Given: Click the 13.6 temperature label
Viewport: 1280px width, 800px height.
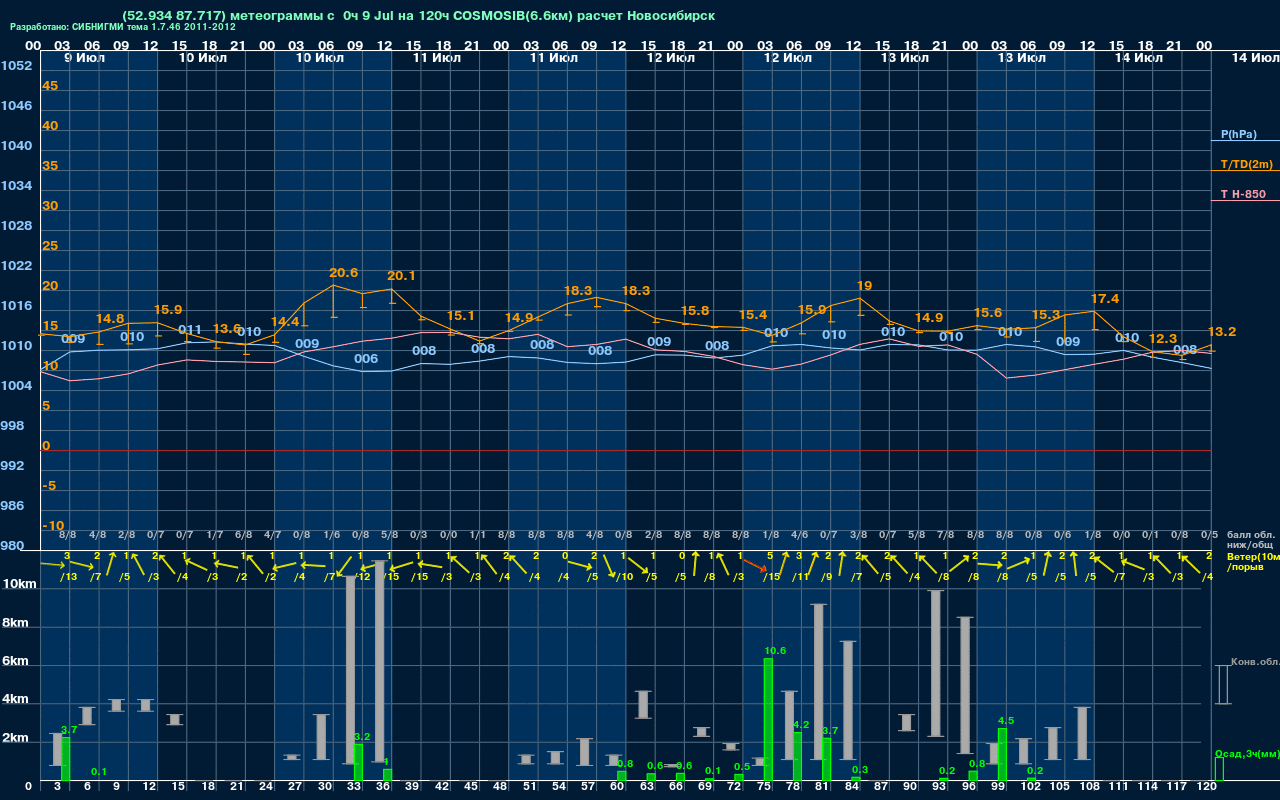Looking at the screenshot, I should tap(227, 328).
